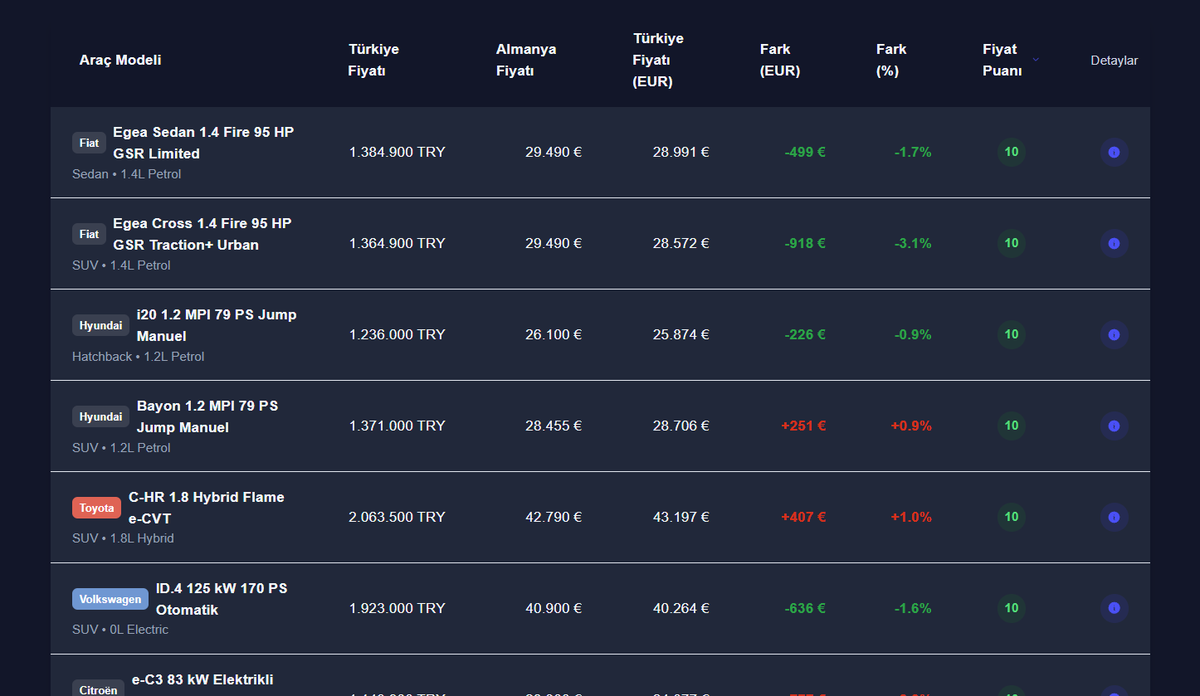1200x696 pixels.
Task: Click price 1.364.900 TRY
Action: (397, 243)
